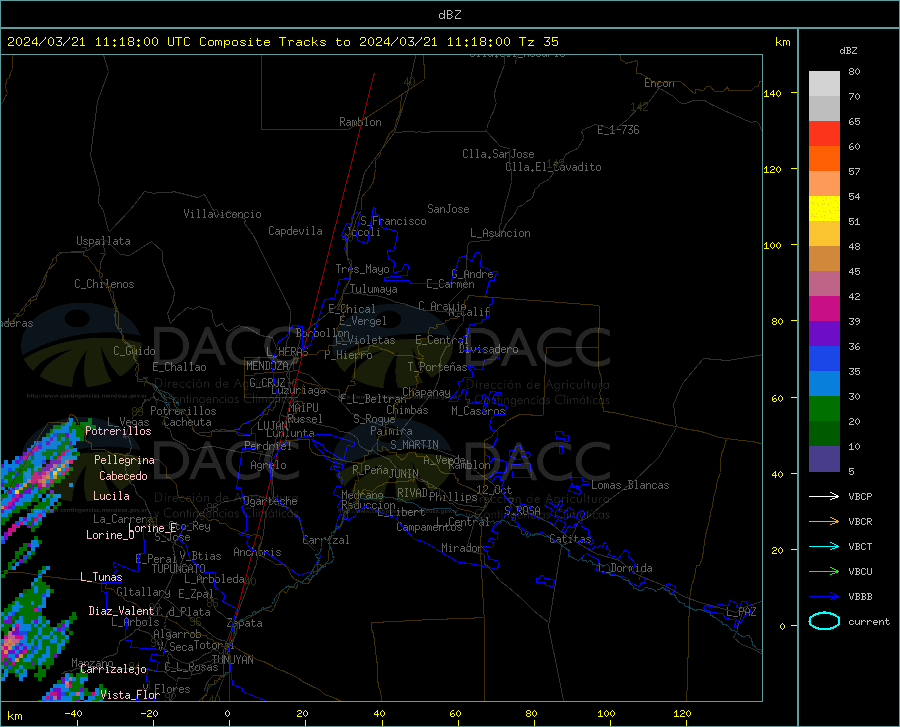Click the Ramblon label near the red track
Viewport: 900px width, 727px height.
(360, 122)
